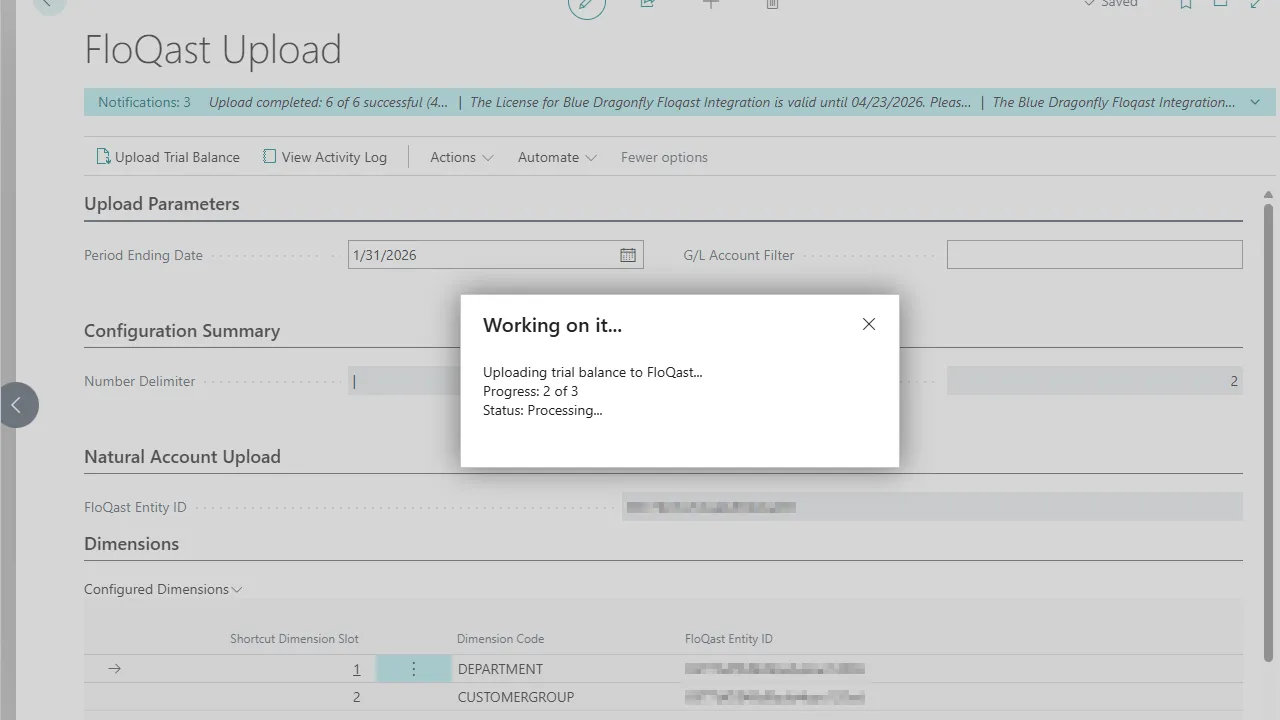Open the calendar picker for Period Ending Date
1280x720 pixels.
pyautogui.click(x=628, y=255)
